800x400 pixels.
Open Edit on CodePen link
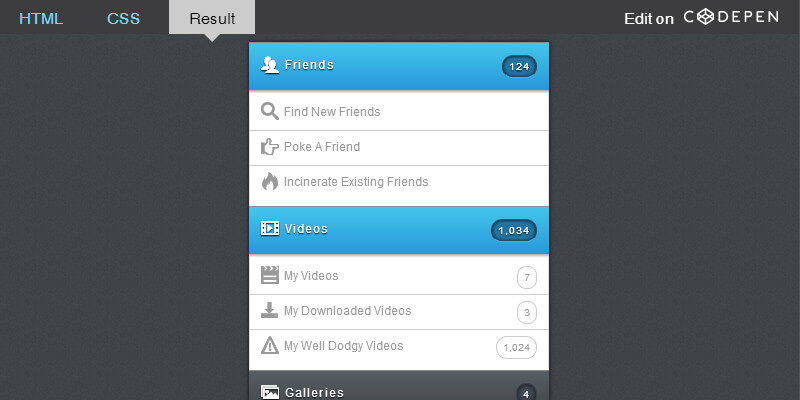tap(701, 17)
